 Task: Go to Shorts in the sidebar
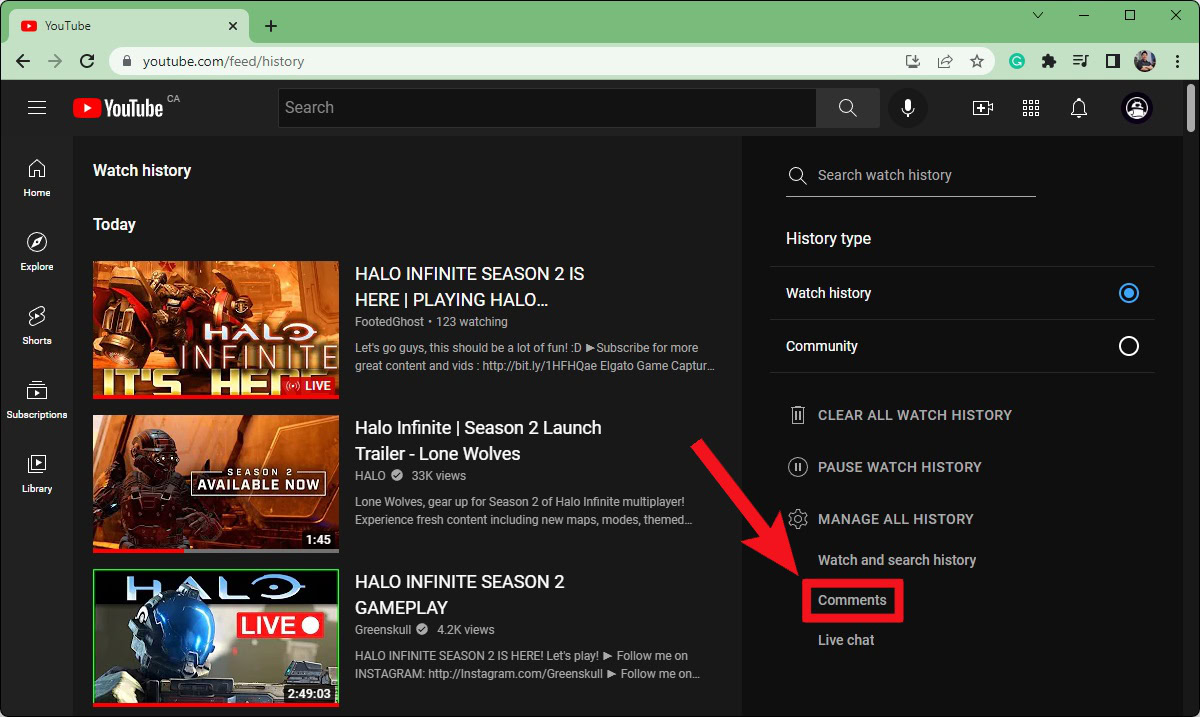(37, 325)
